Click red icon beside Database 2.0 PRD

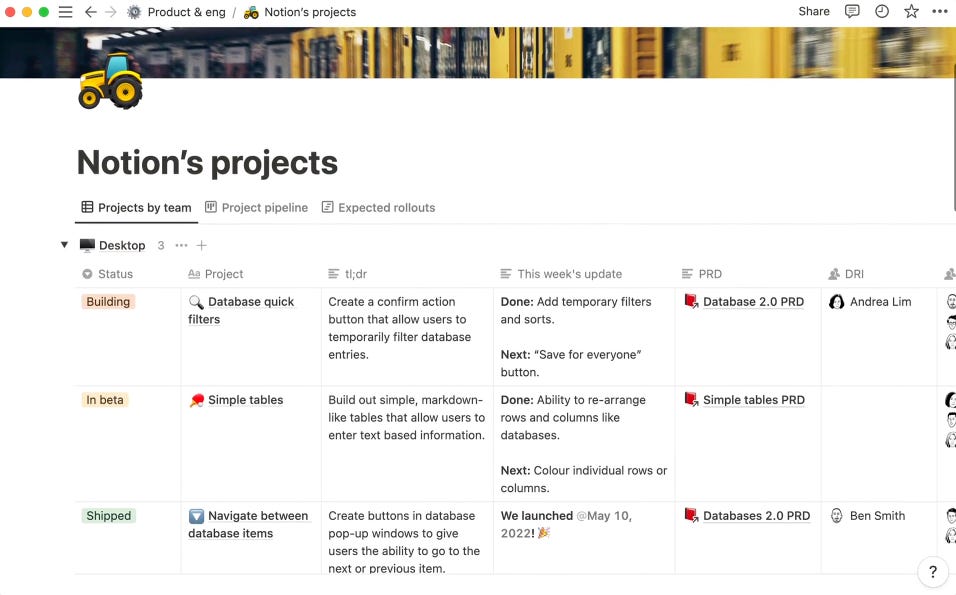pos(691,301)
